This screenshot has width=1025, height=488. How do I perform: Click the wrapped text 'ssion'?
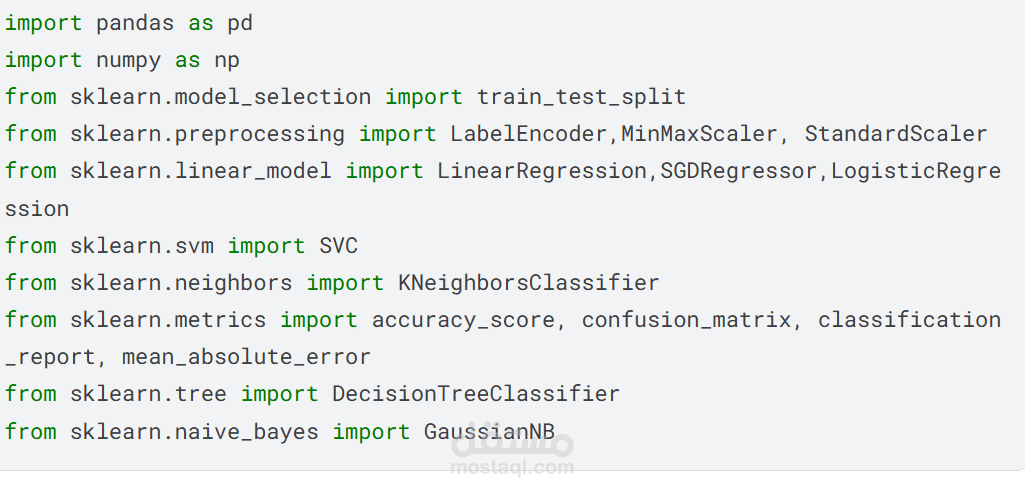[37, 209]
